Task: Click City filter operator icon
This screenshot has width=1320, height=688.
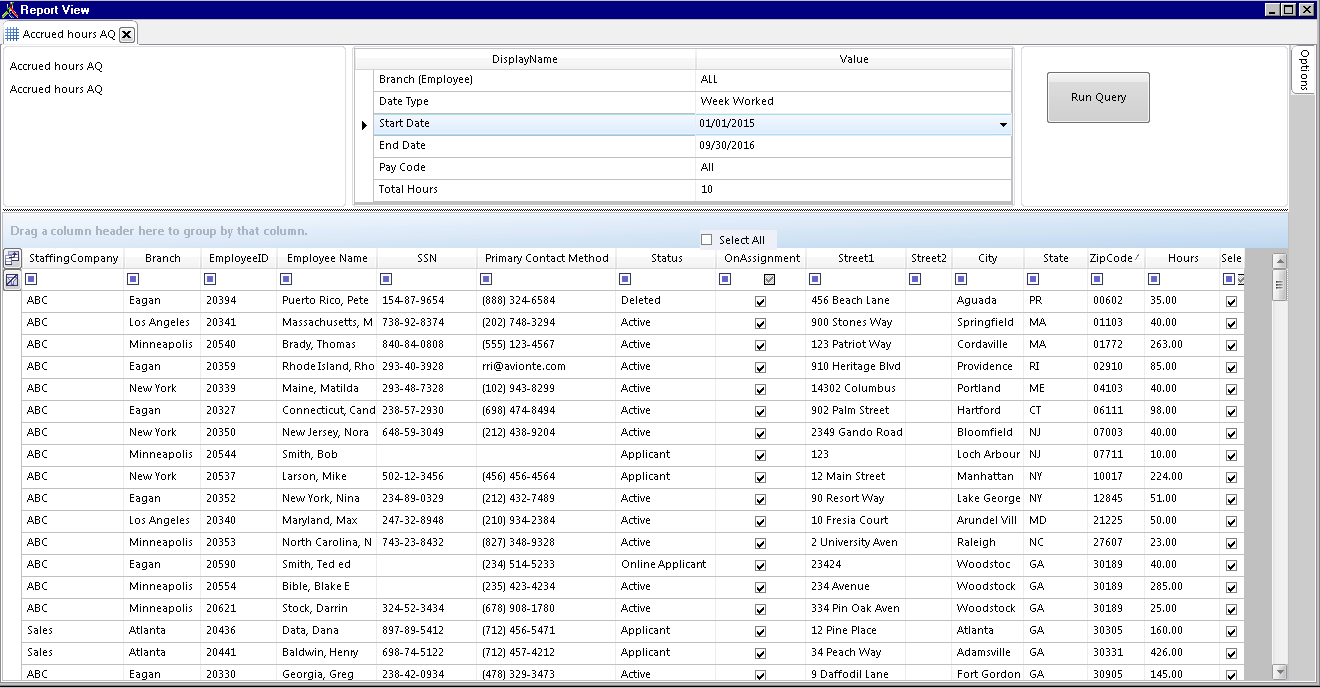Action: (961, 280)
